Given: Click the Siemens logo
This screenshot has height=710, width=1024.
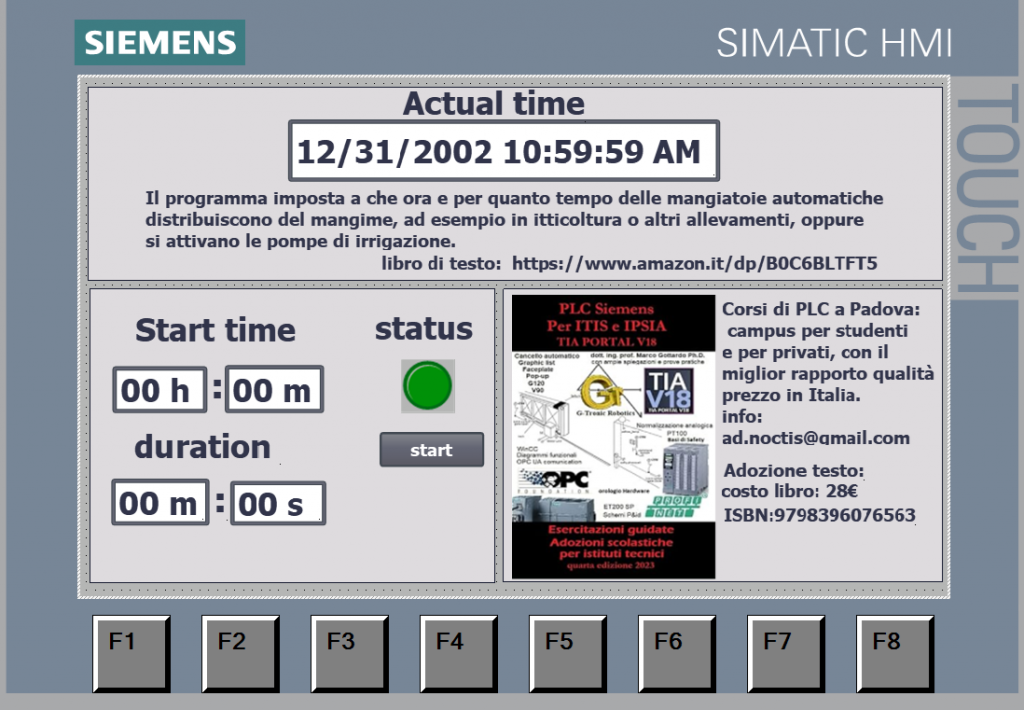Looking at the screenshot, I should 160,42.
